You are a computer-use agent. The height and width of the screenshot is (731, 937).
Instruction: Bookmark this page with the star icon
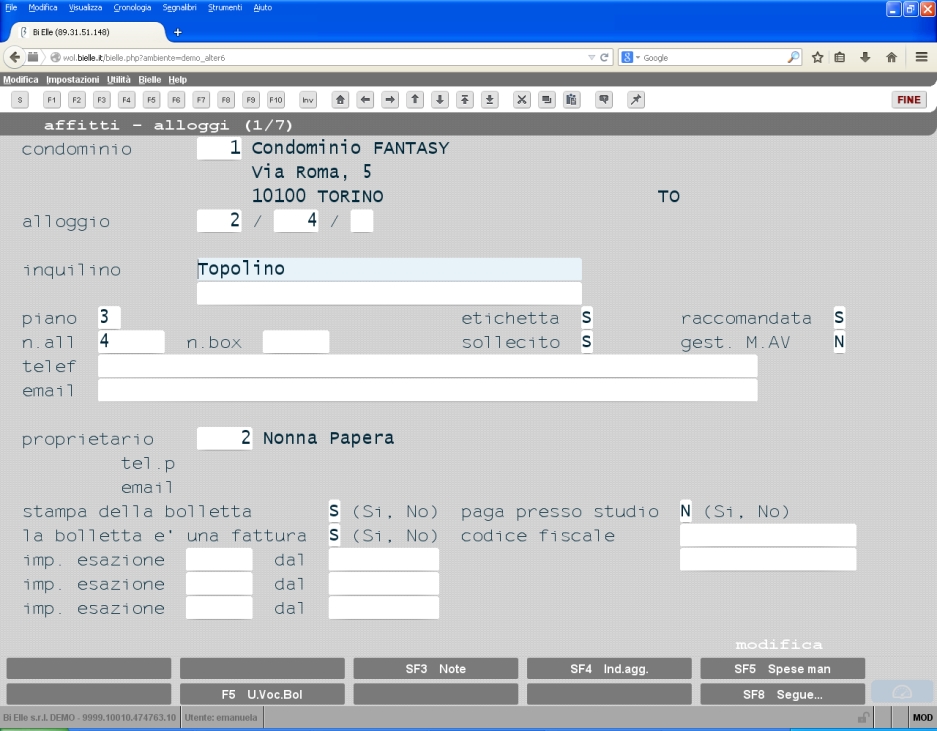click(817, 57)
